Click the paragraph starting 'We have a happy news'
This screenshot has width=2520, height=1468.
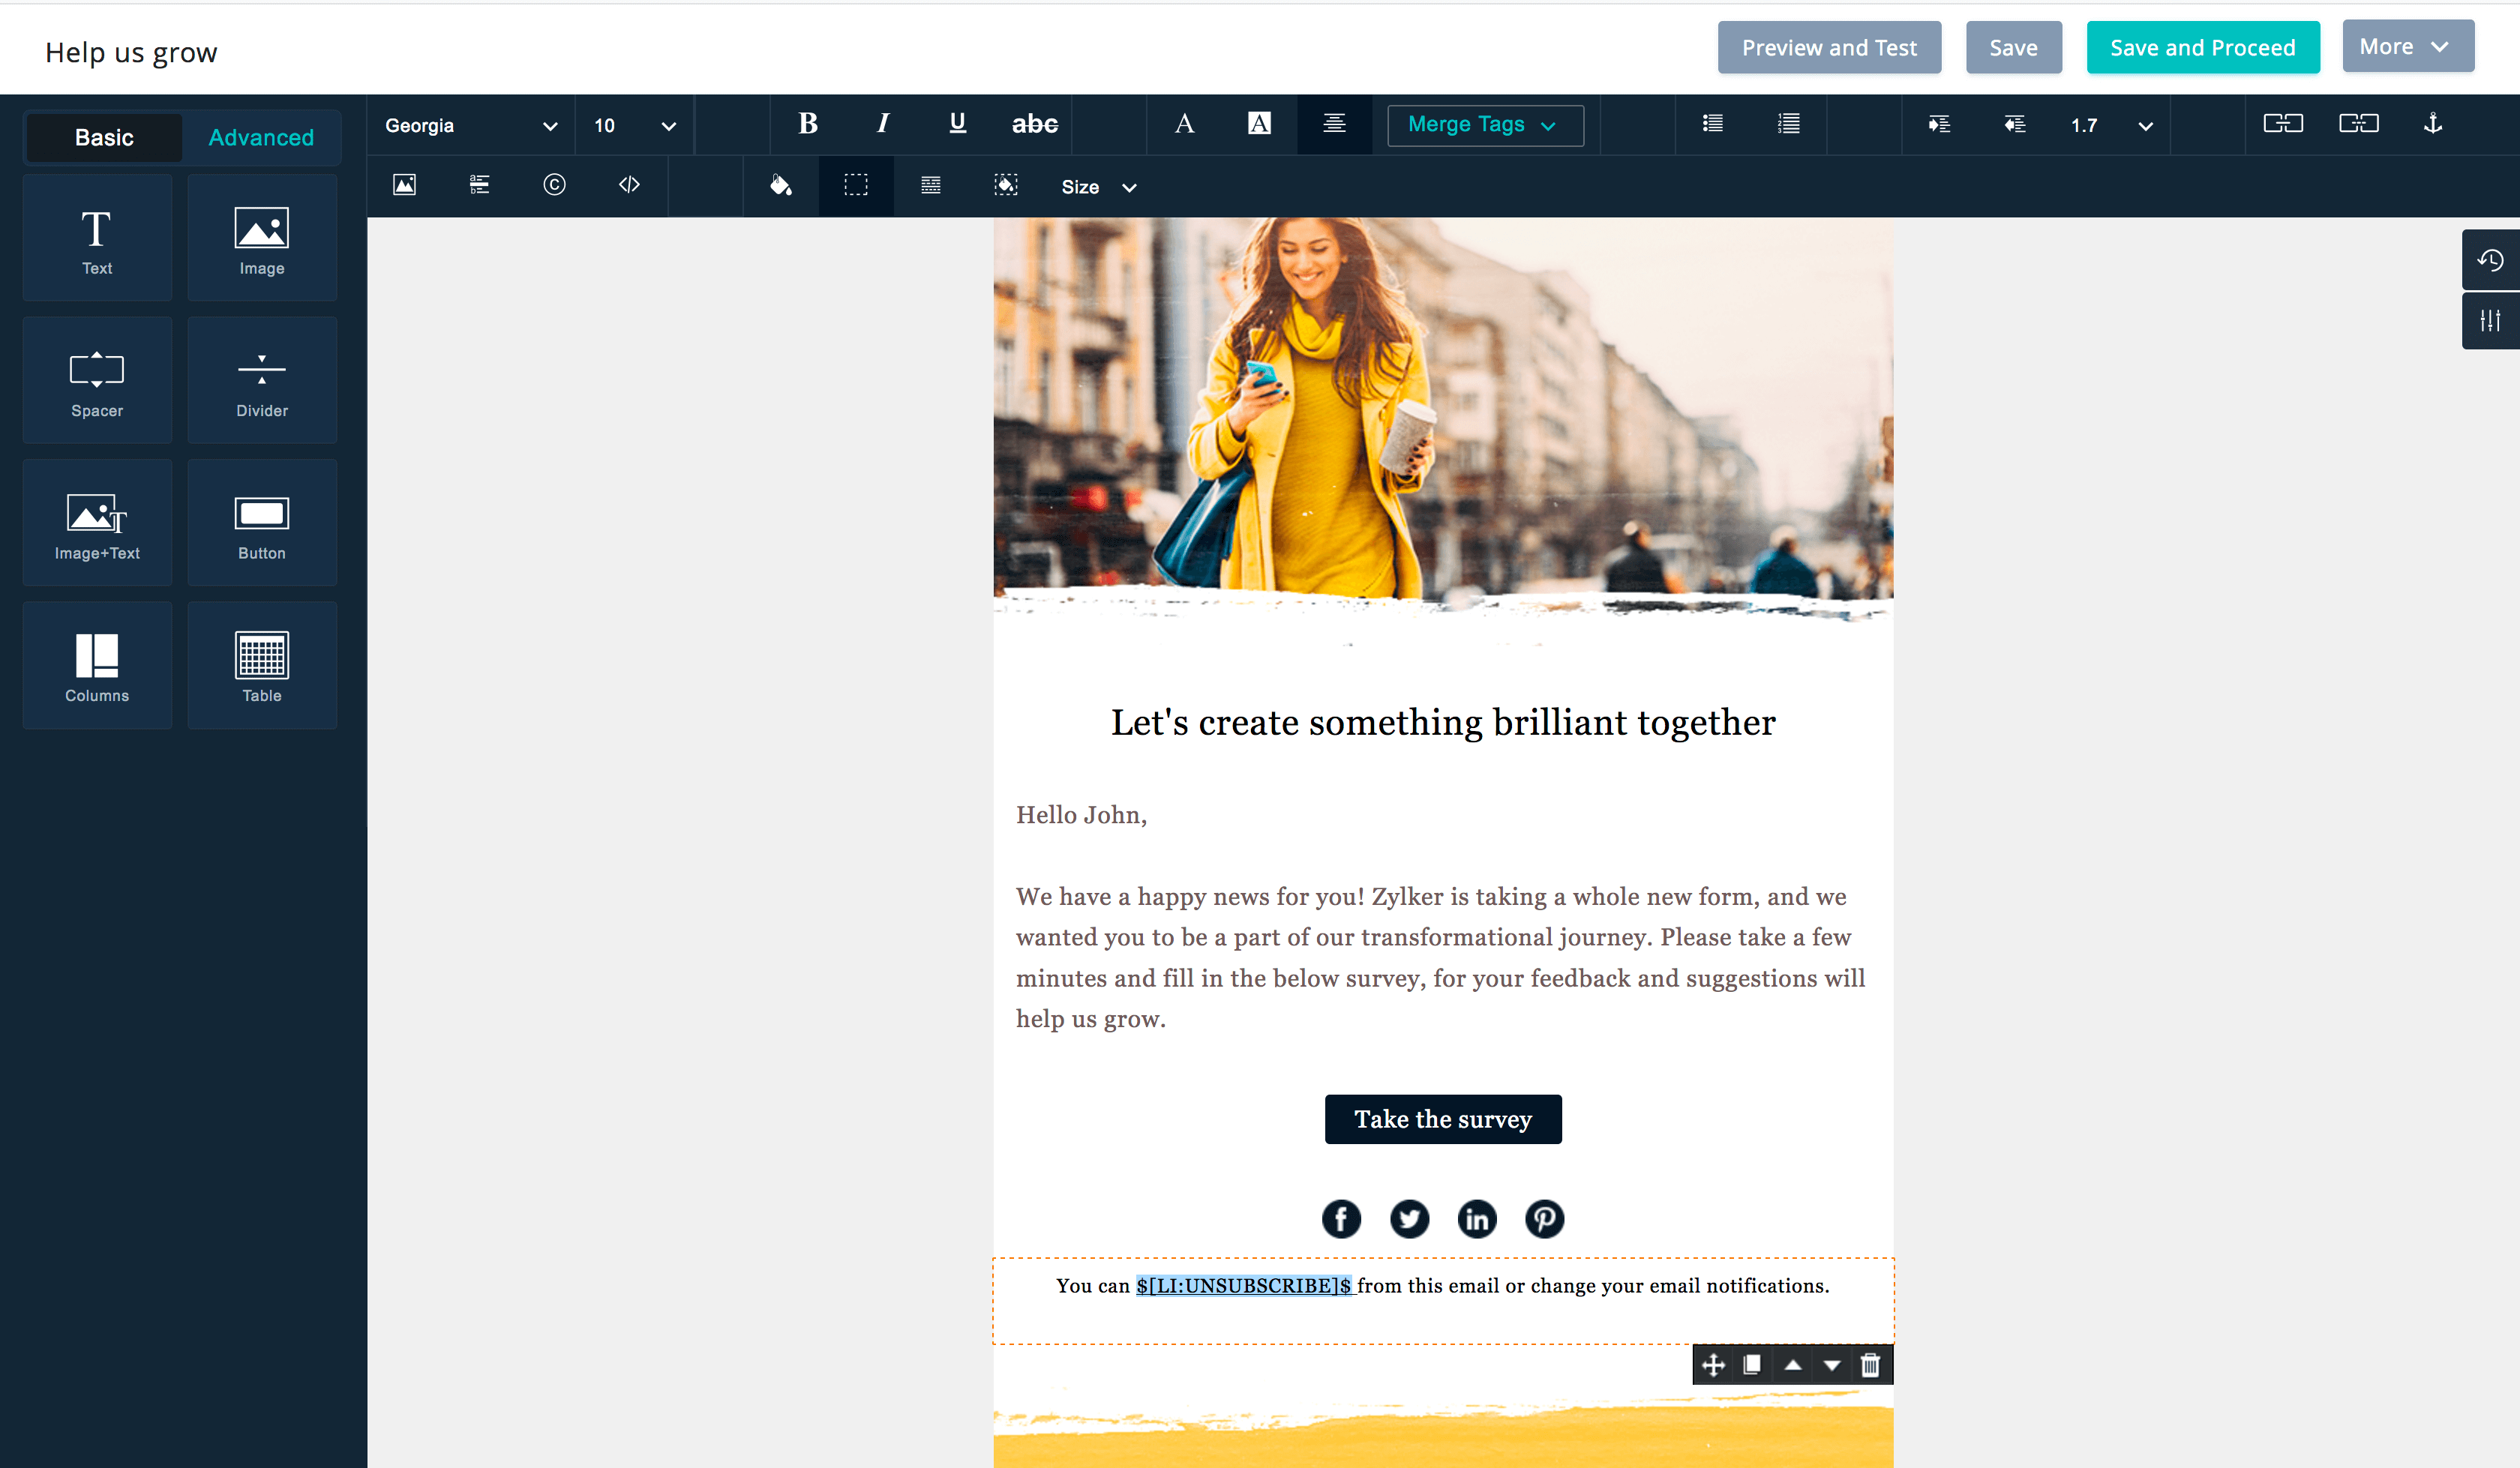click(x=1440, y=957)
